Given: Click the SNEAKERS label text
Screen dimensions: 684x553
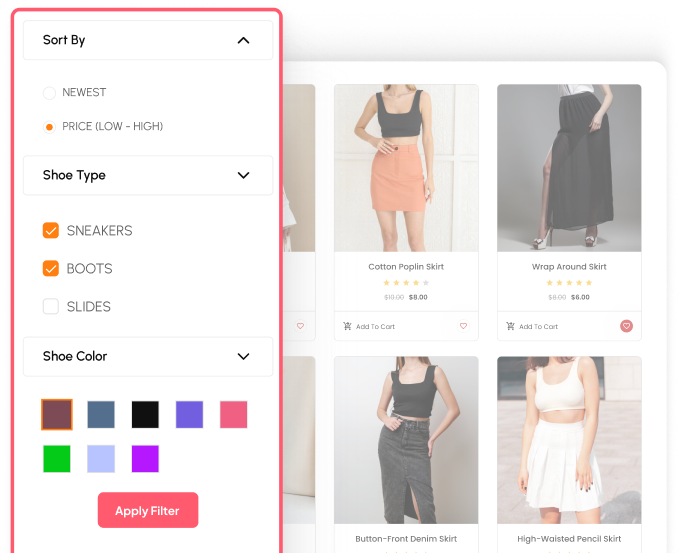Looking at the screenshot, I should coord(99,231).
